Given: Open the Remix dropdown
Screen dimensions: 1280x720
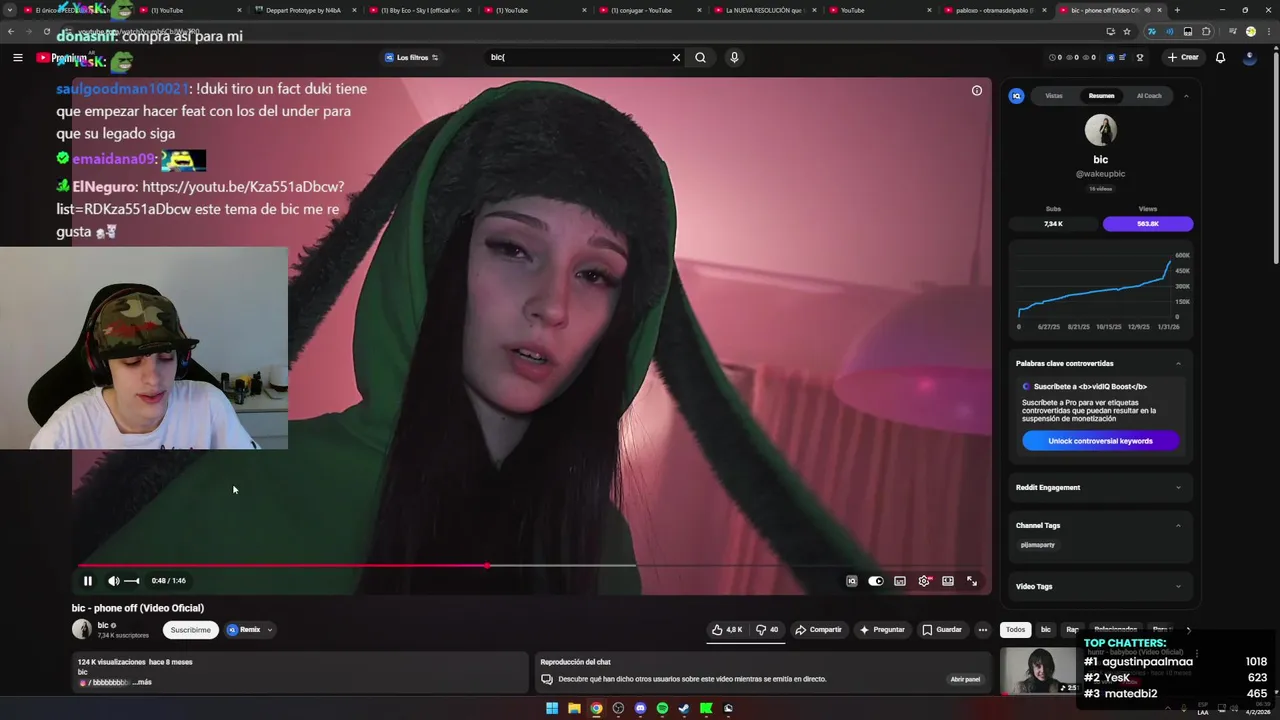Looking at the screenshot, I should pyautogui.click(x=250, y=630).
